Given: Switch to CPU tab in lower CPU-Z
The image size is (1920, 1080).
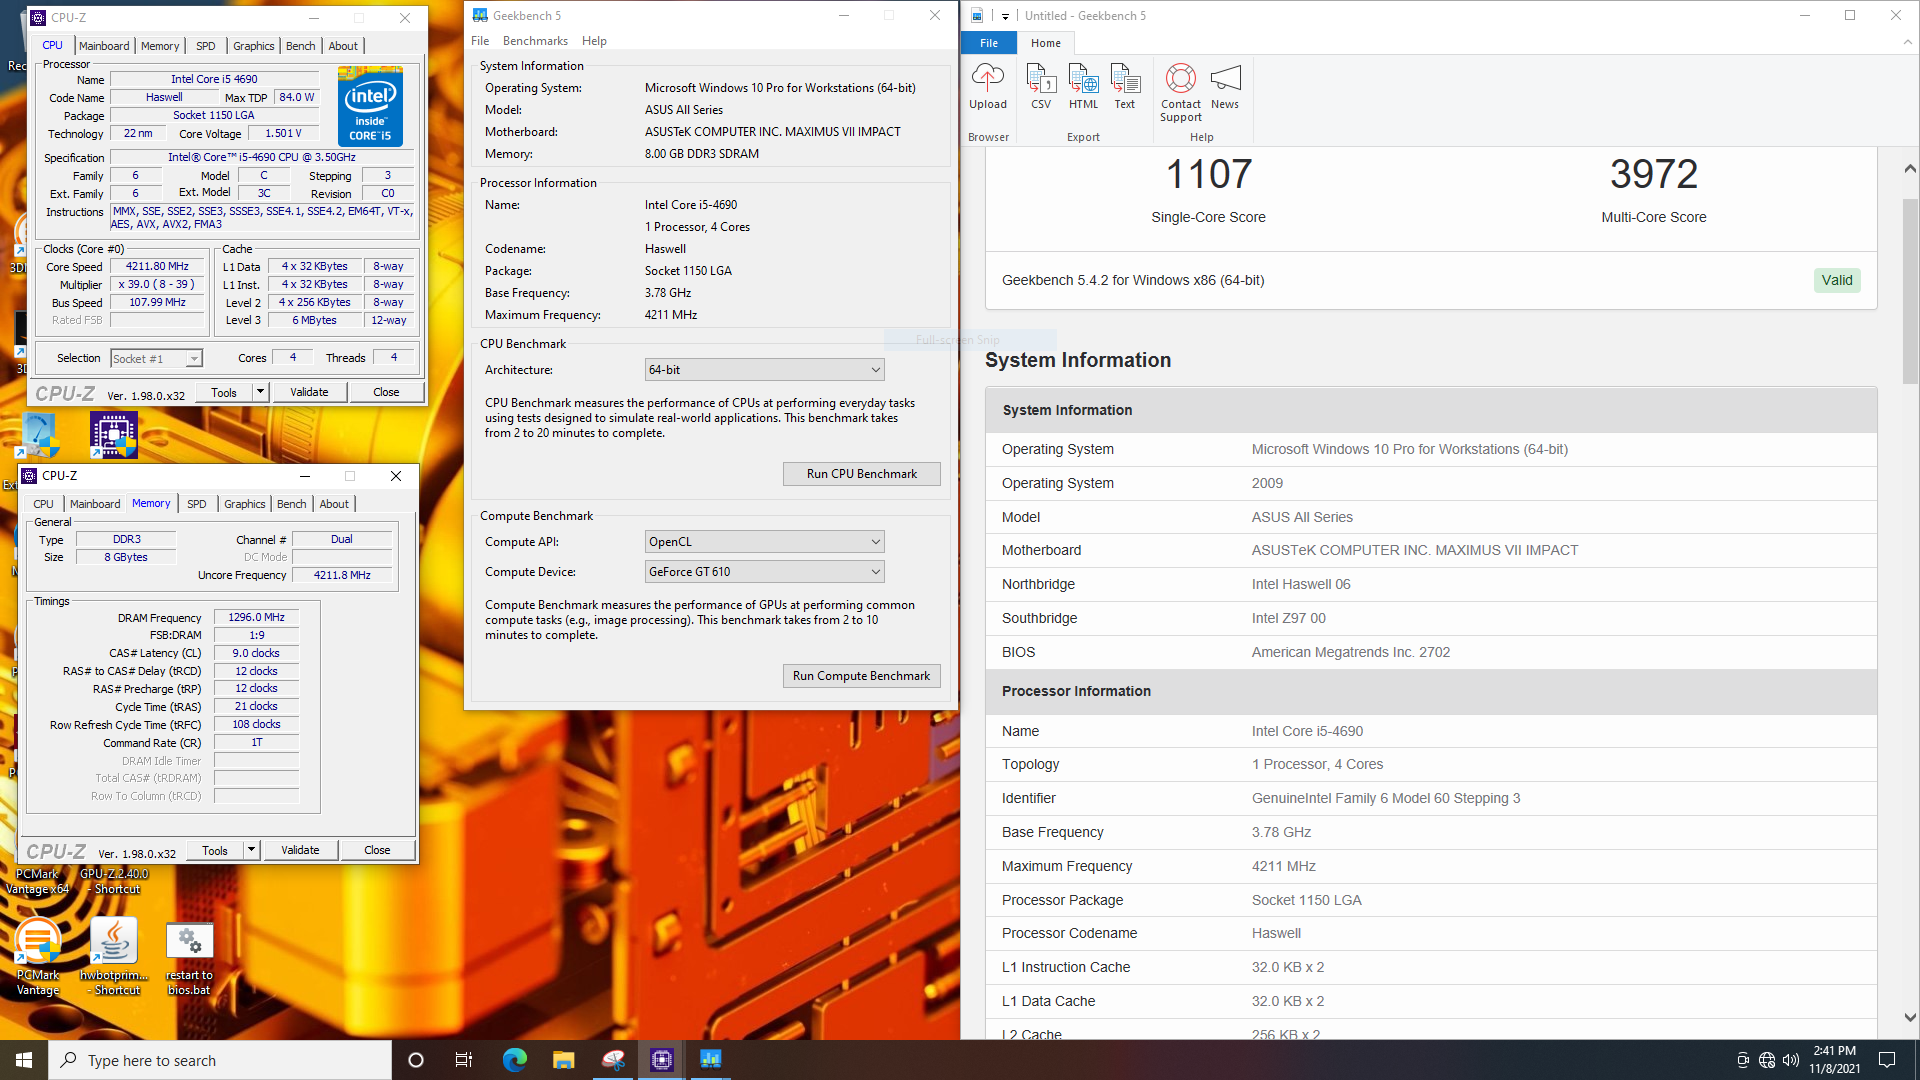Looking at the screenshot, I should [x=43, y=504].
